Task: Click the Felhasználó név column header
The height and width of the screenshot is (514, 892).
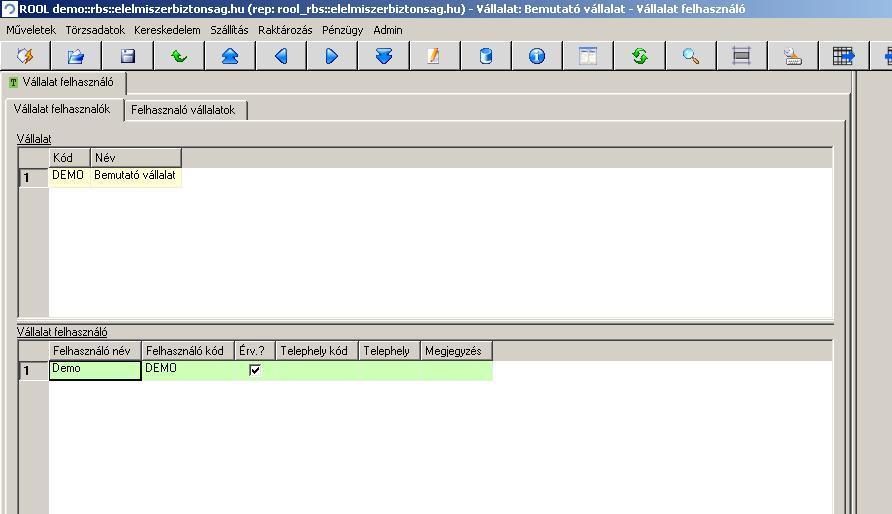Action: click(x=95, y=351)
